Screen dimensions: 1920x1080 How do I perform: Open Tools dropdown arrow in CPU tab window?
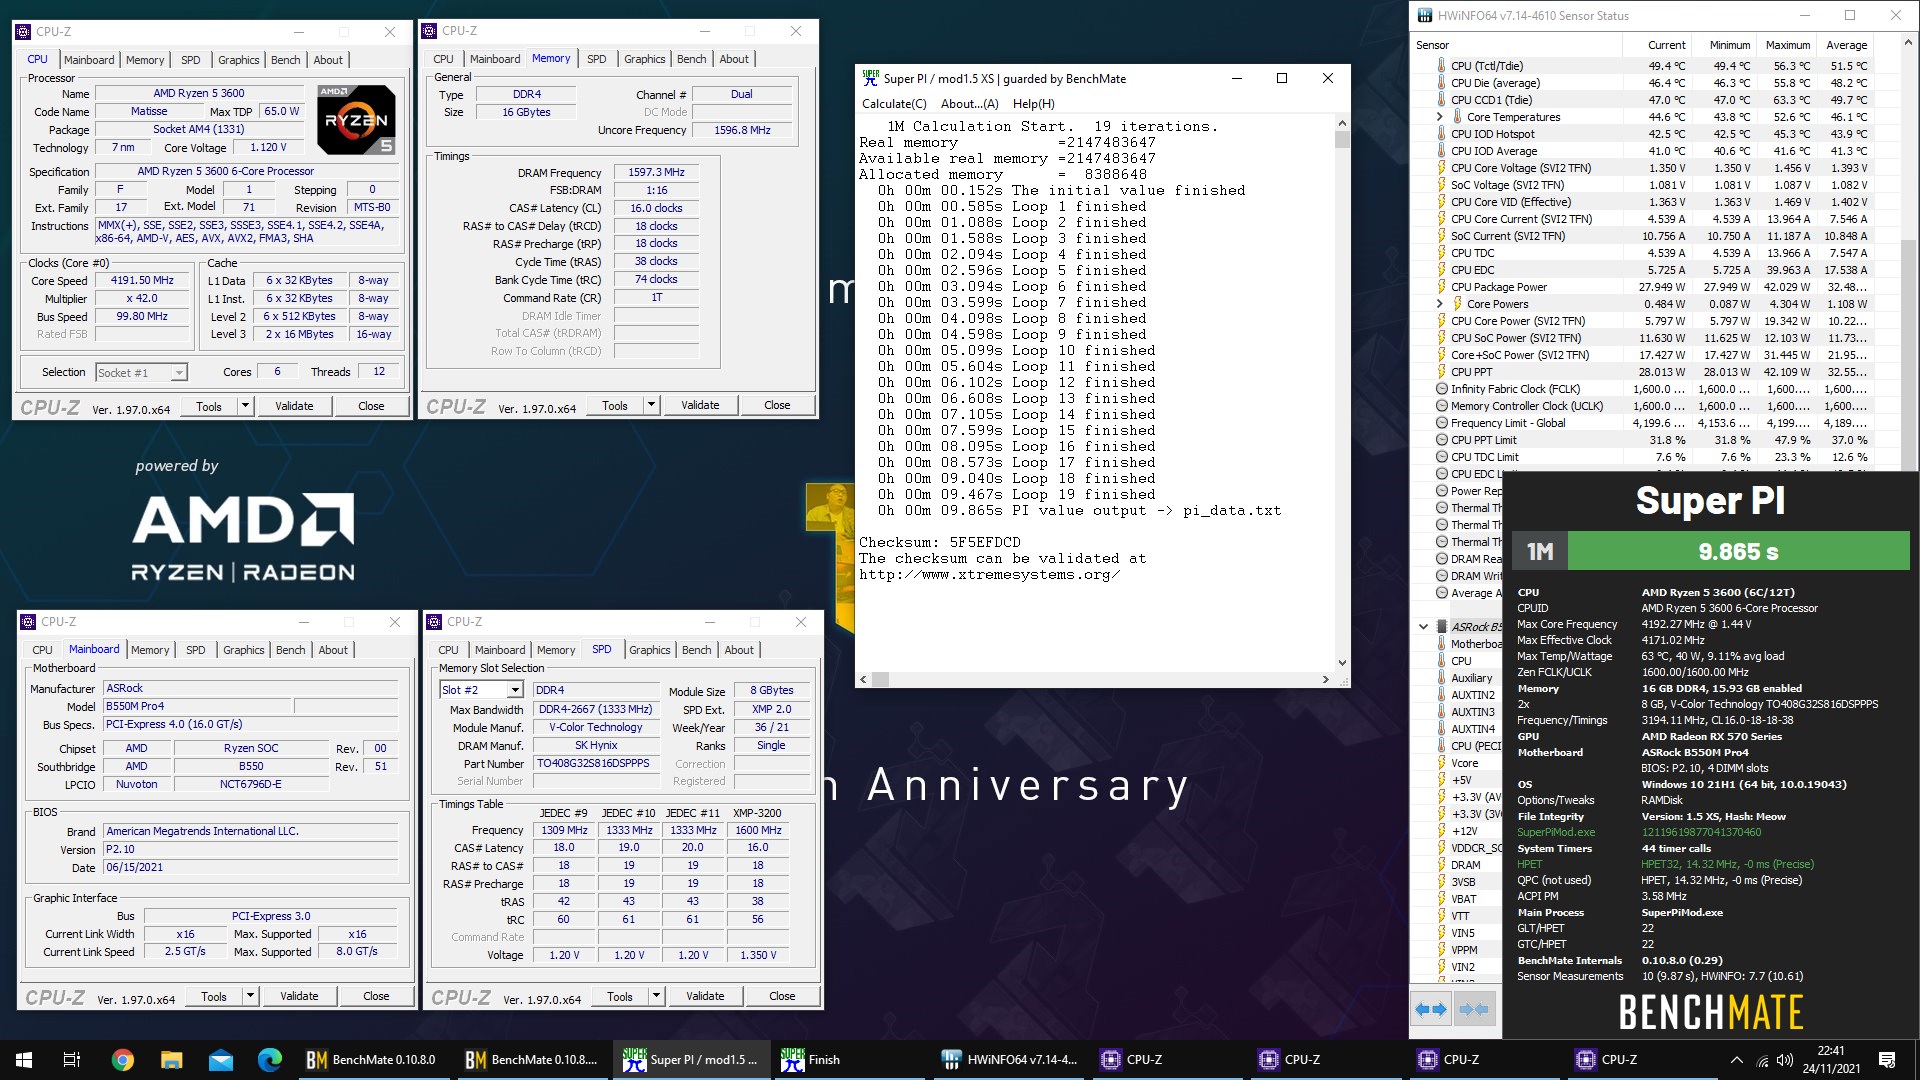pos(245,406)
